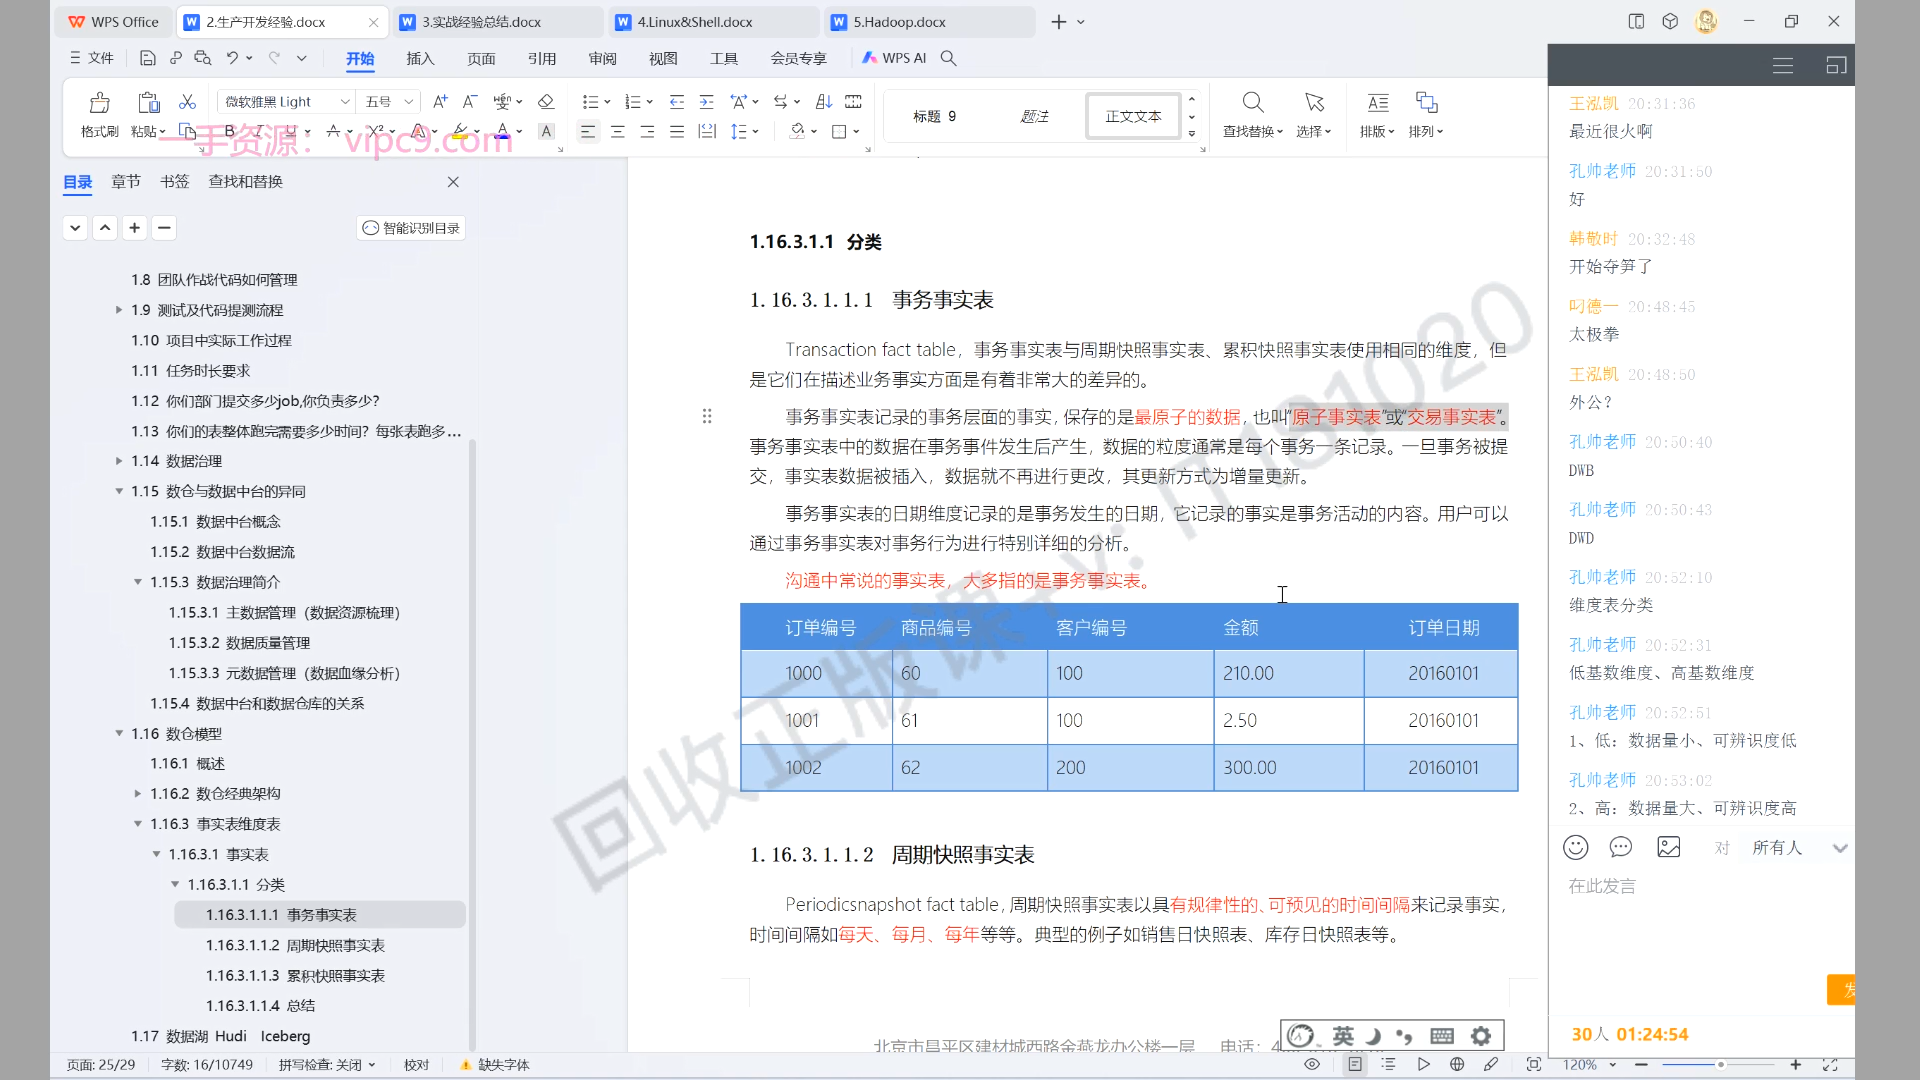The image size is (1920, 1080).
Task: Enable eye protection mode in status bar
Action: tap(1312, 1065)
